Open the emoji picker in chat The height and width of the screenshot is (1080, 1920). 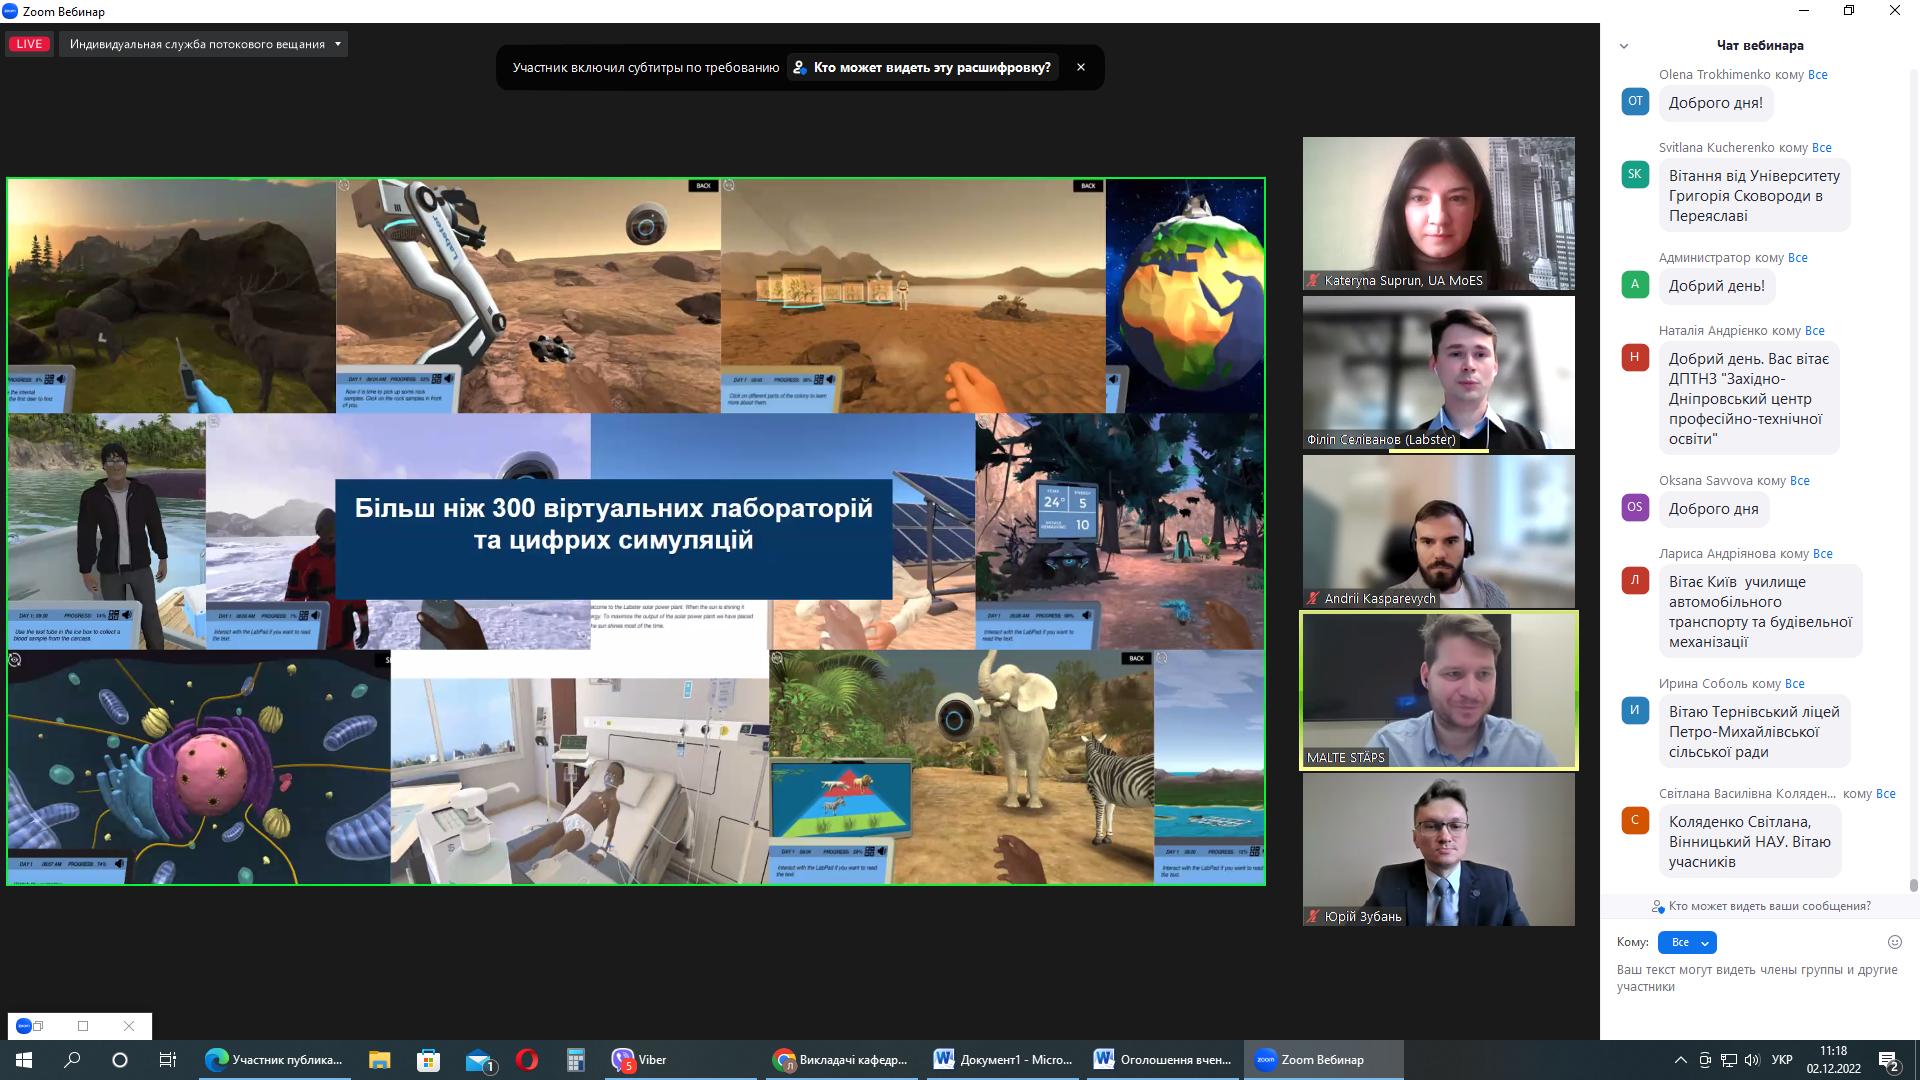(1894, 942)
